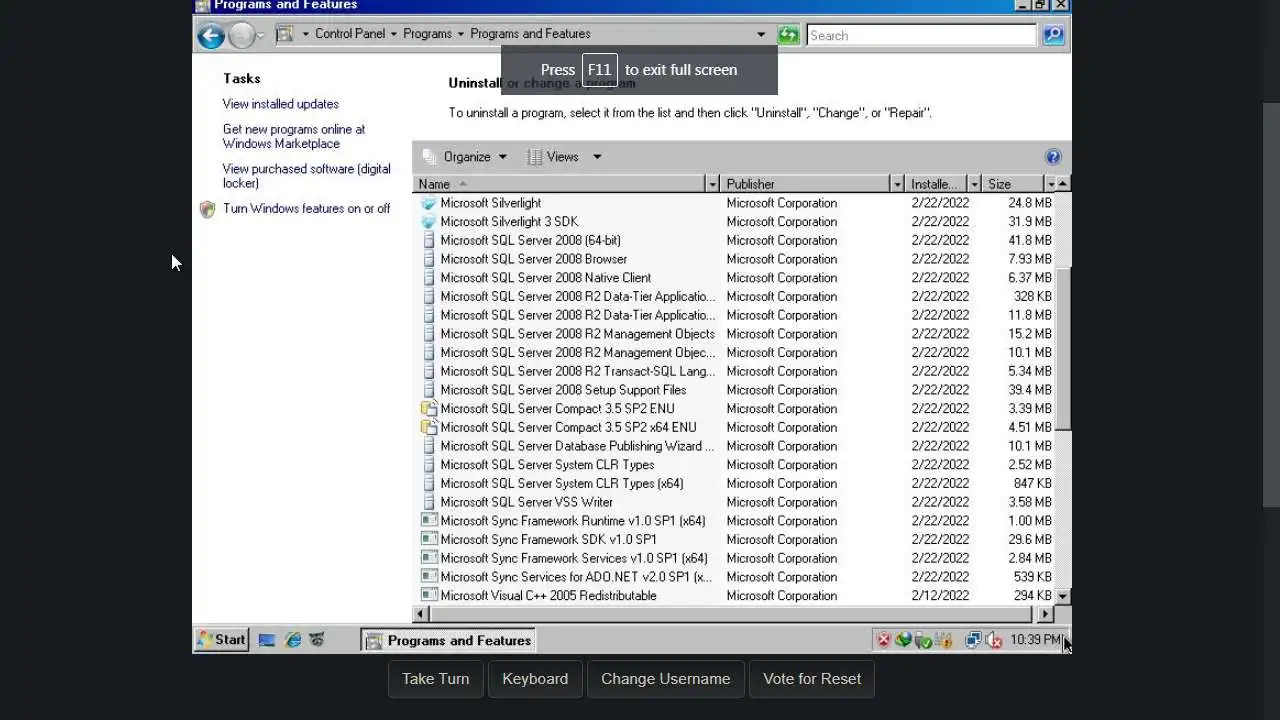Click the SQL Server Compact 3.5 SP2 x64 ENU icon
This screenshot has height=720, width=1280.
pos(429,427)
